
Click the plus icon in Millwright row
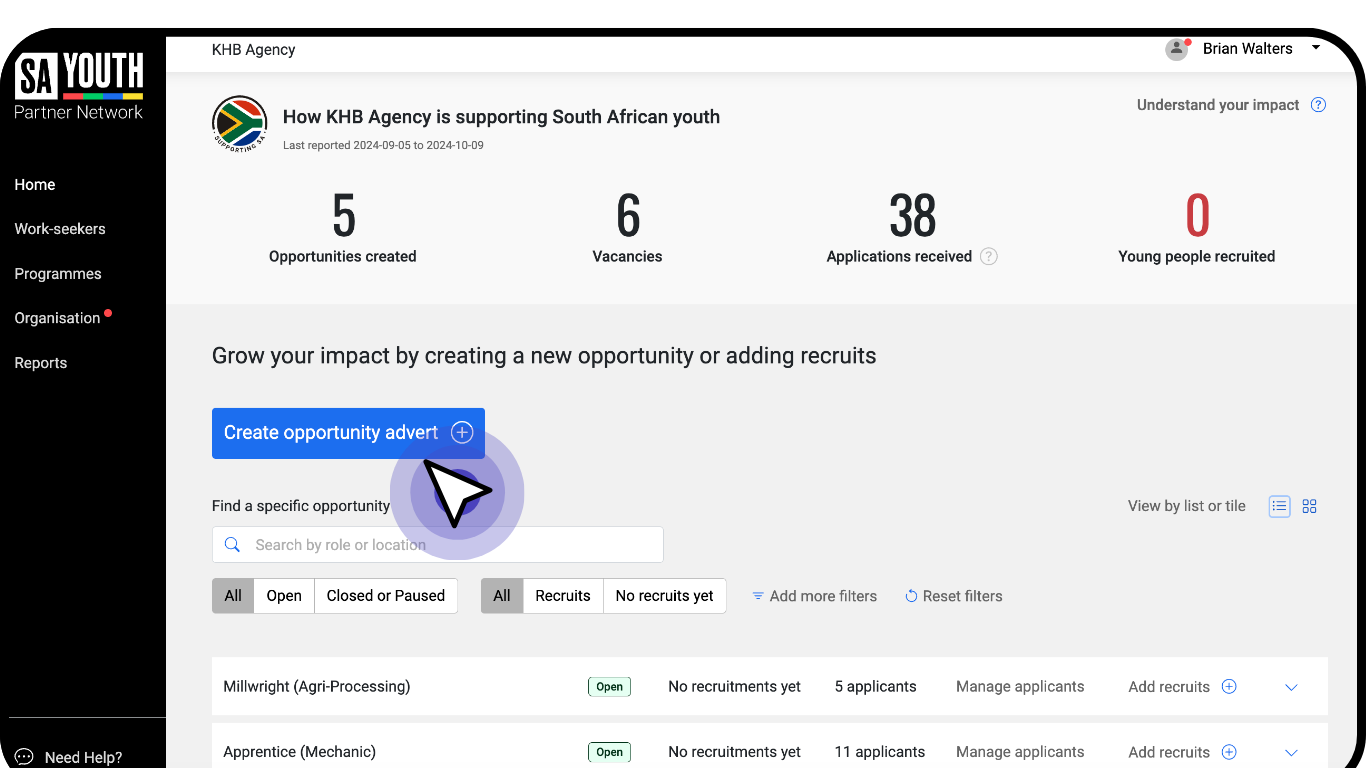pos(1230,686)
